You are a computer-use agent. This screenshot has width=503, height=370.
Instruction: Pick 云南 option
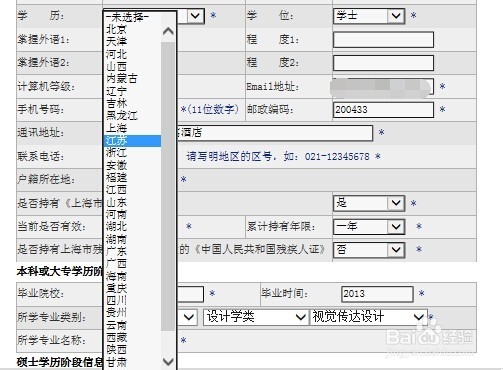[133, 325]
